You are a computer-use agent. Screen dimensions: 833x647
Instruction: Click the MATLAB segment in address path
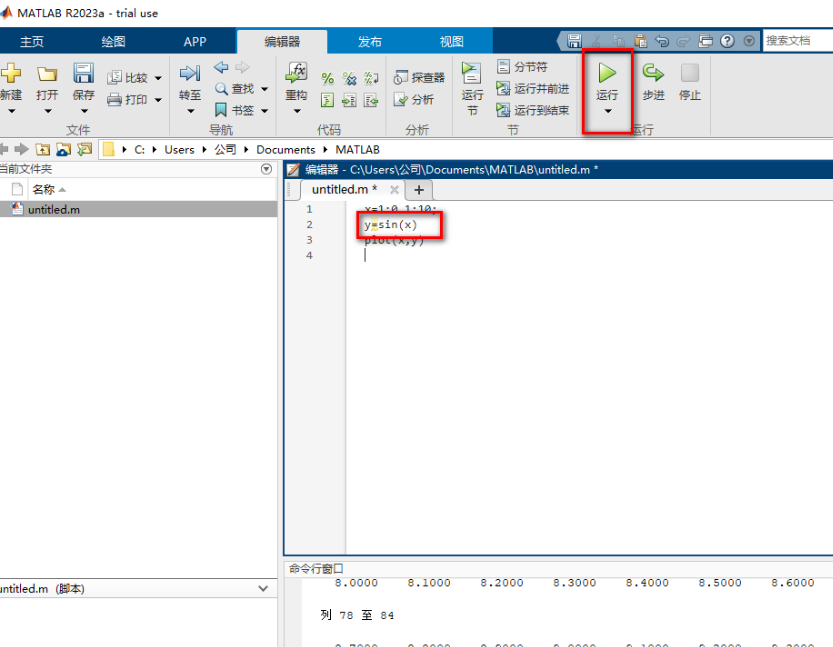[357, 150]
